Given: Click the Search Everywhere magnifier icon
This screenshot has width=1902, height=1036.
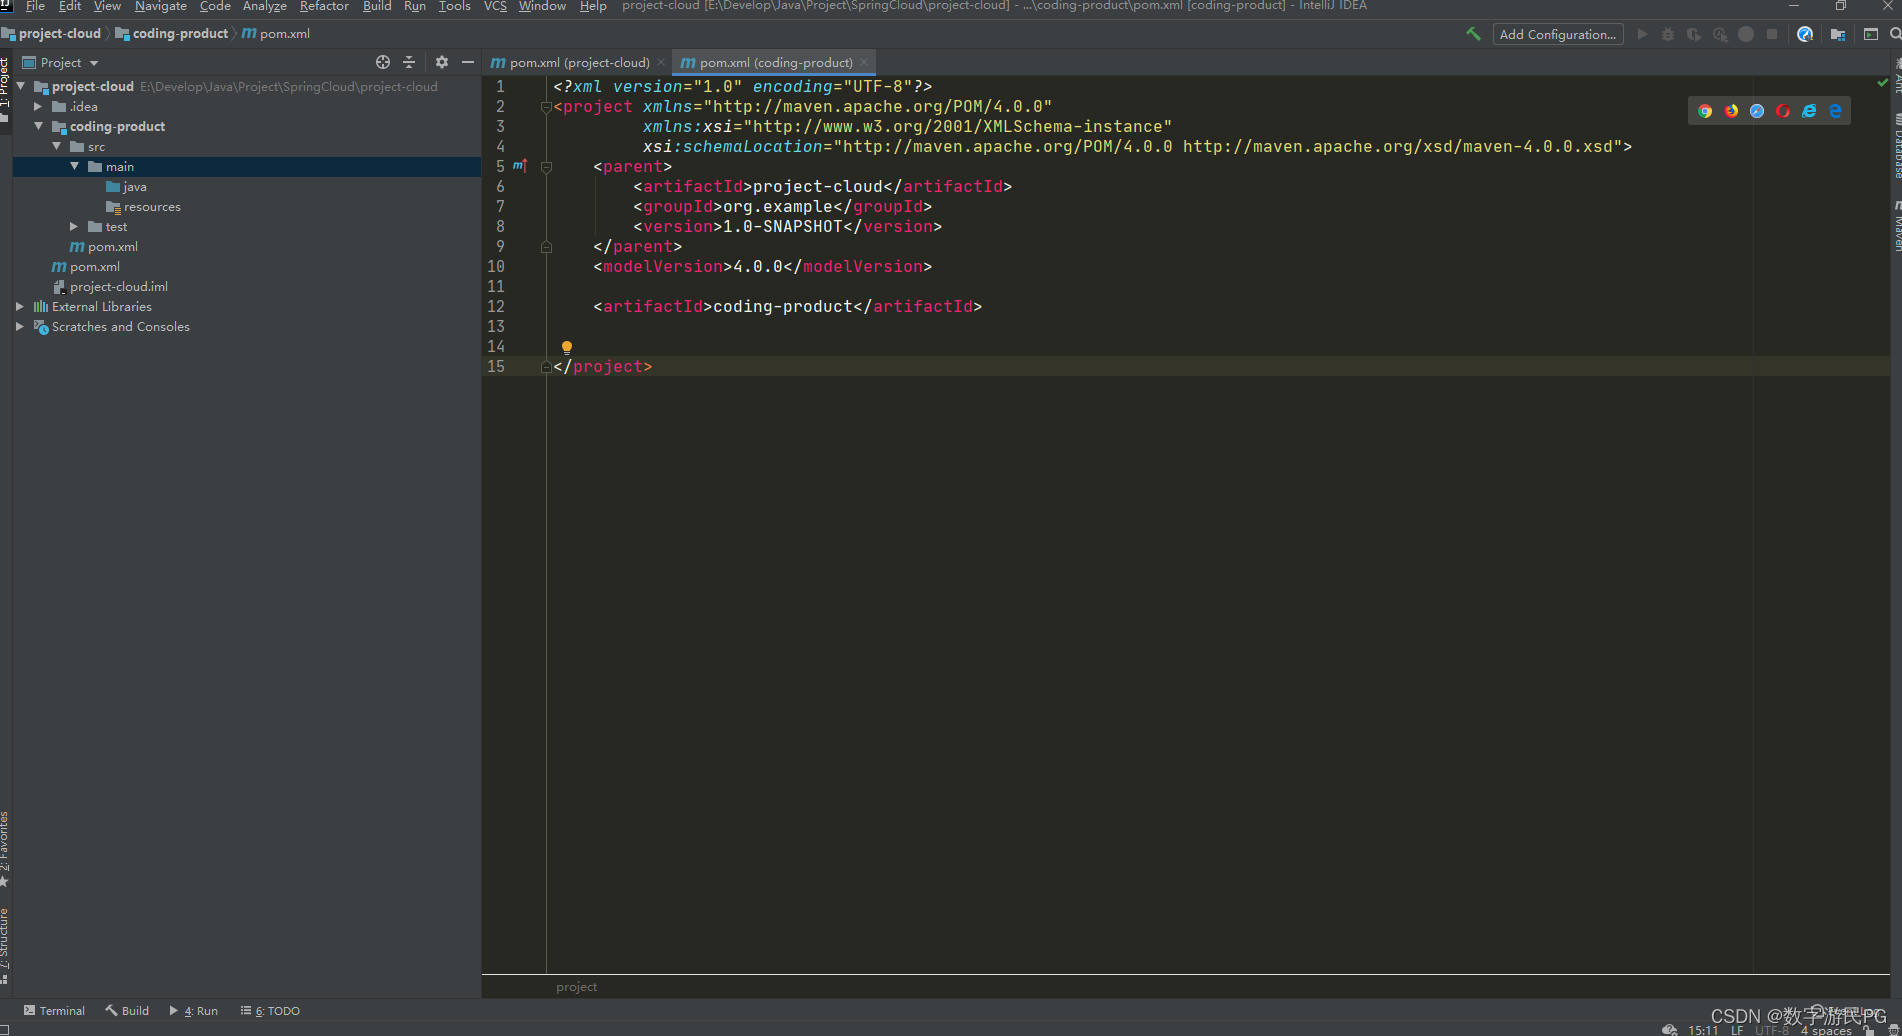Looking at the screenshot, I should pyautogui.click(x=1895, y=34).
